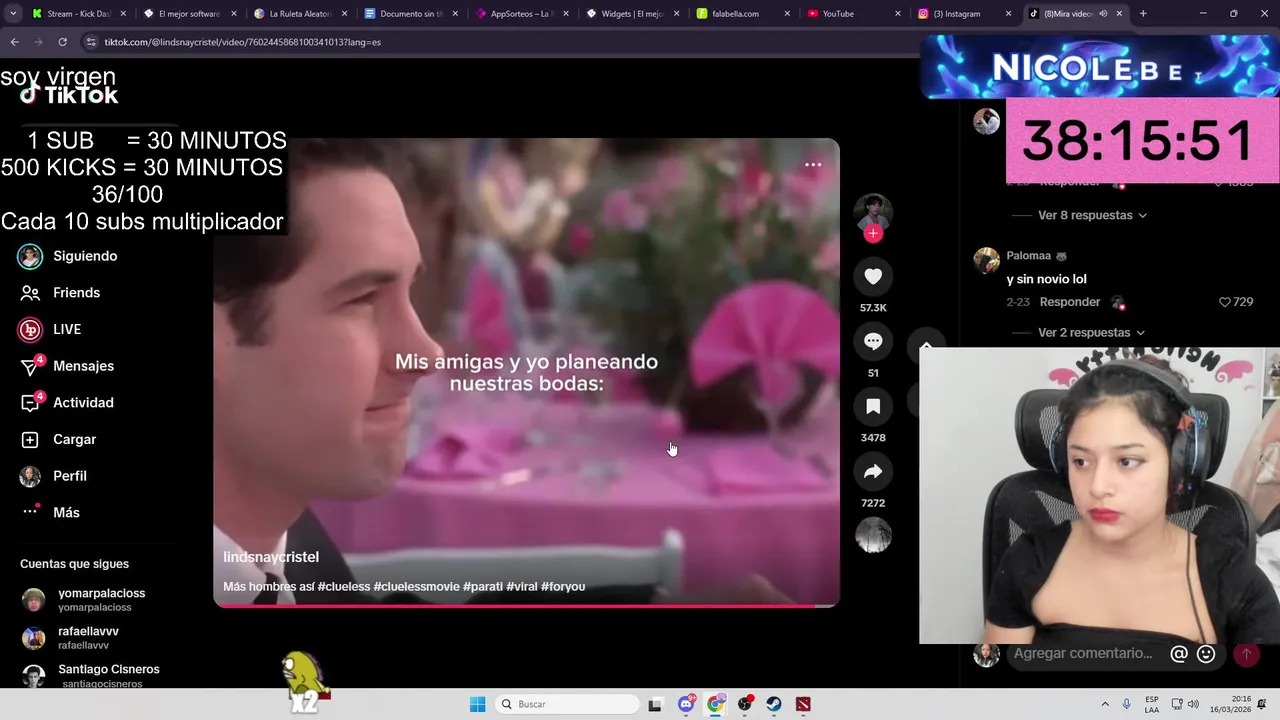
Task: Focus the tiktok.com address bar
Action: [500, 42]
